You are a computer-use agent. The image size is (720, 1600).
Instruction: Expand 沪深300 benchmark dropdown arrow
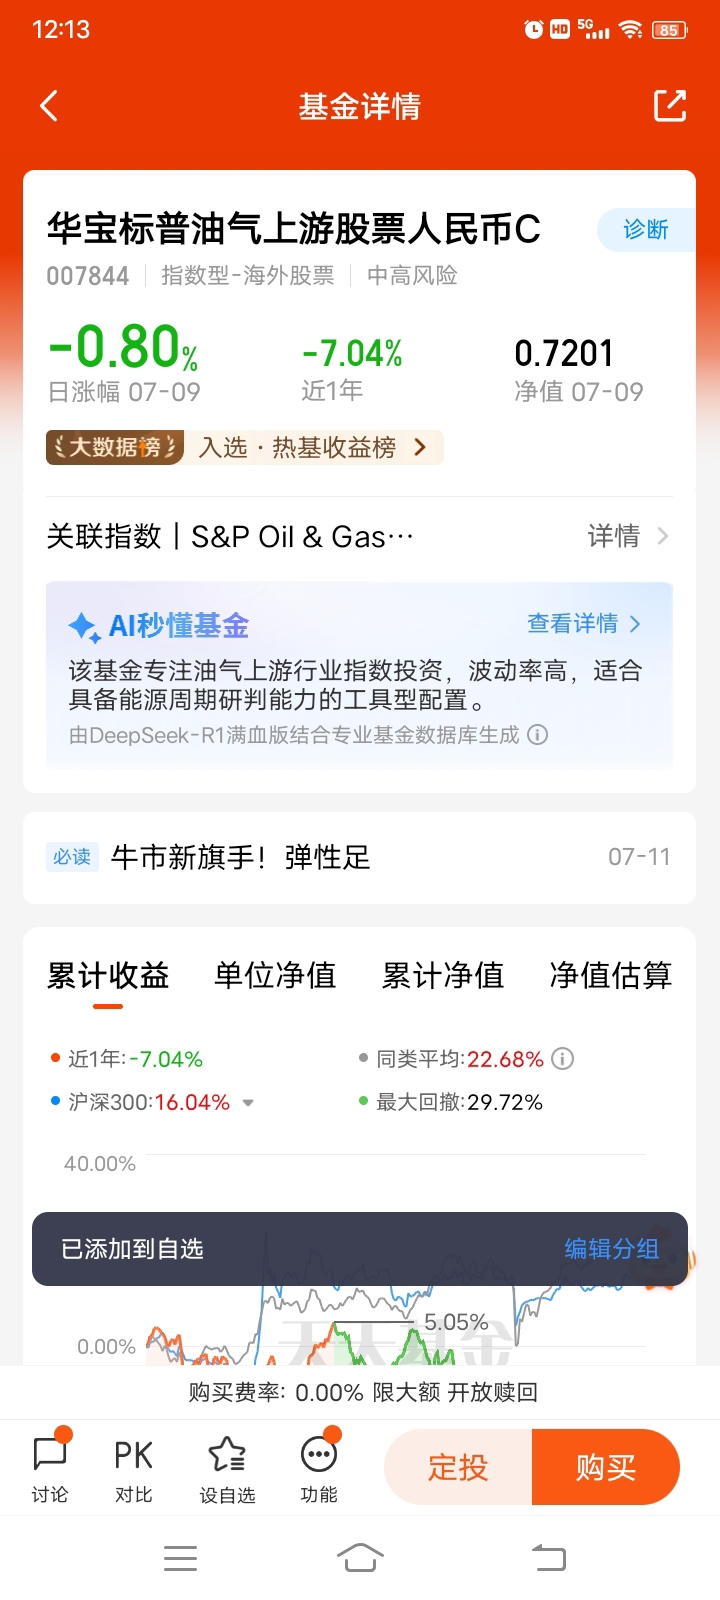point(248,1103)
